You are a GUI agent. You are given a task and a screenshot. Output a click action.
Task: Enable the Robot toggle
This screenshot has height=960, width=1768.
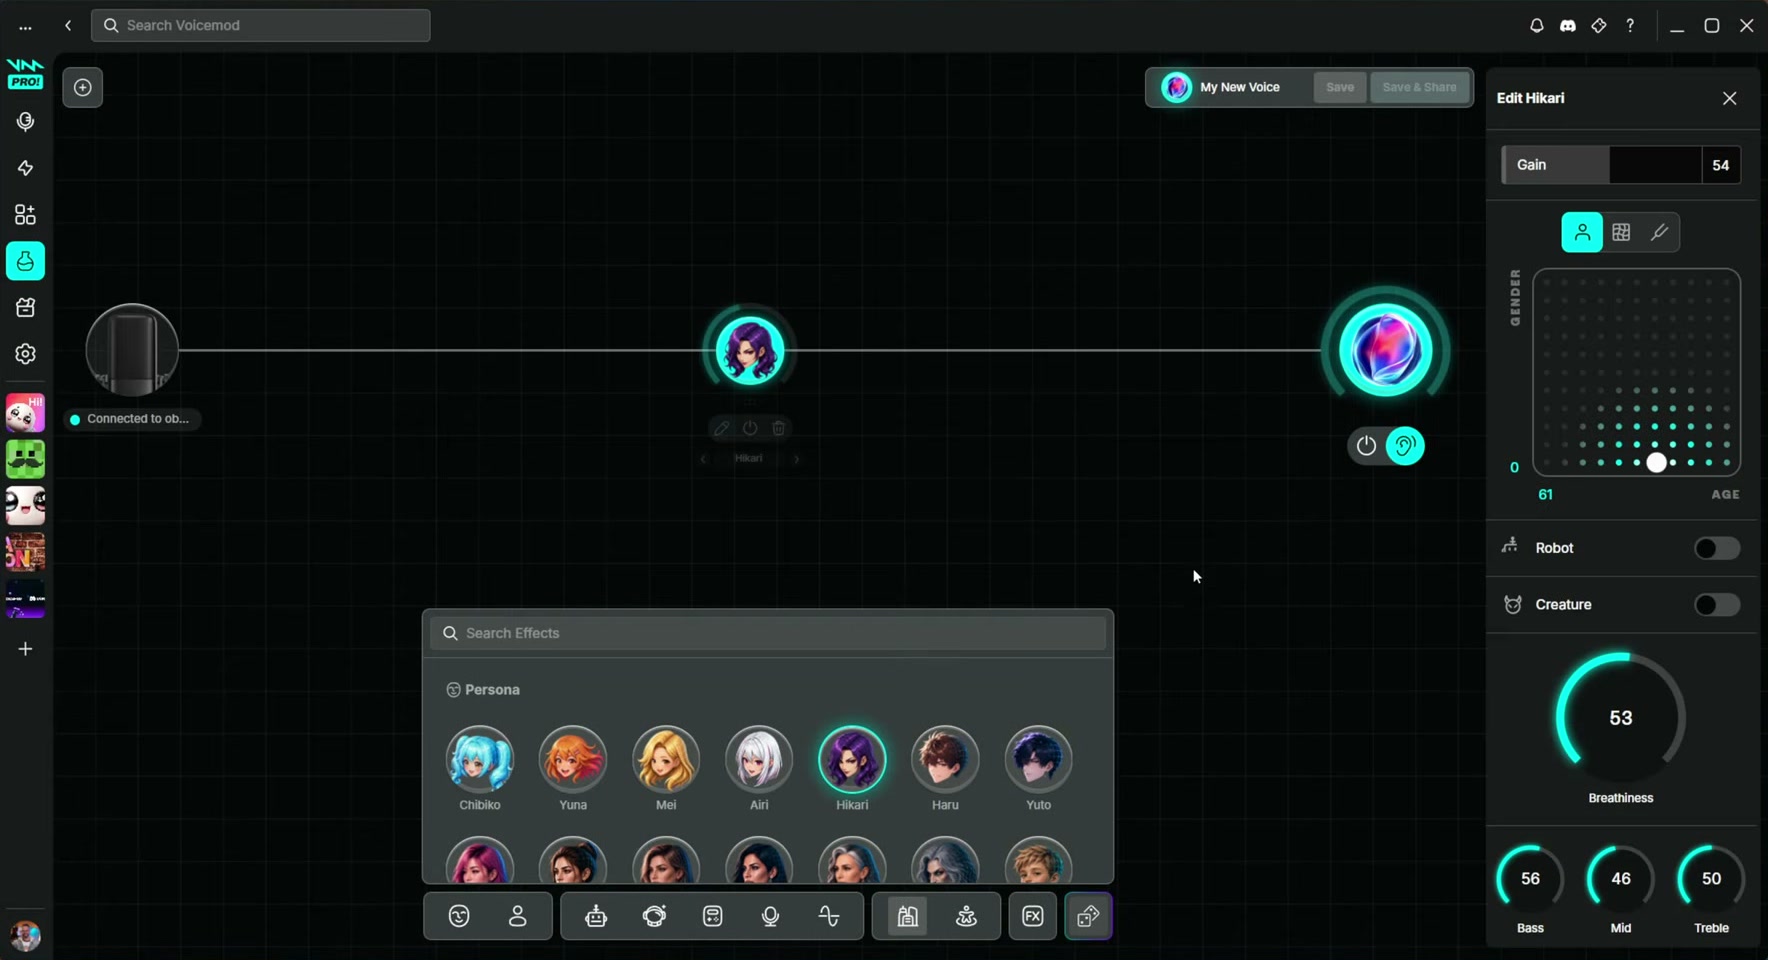1717,548
